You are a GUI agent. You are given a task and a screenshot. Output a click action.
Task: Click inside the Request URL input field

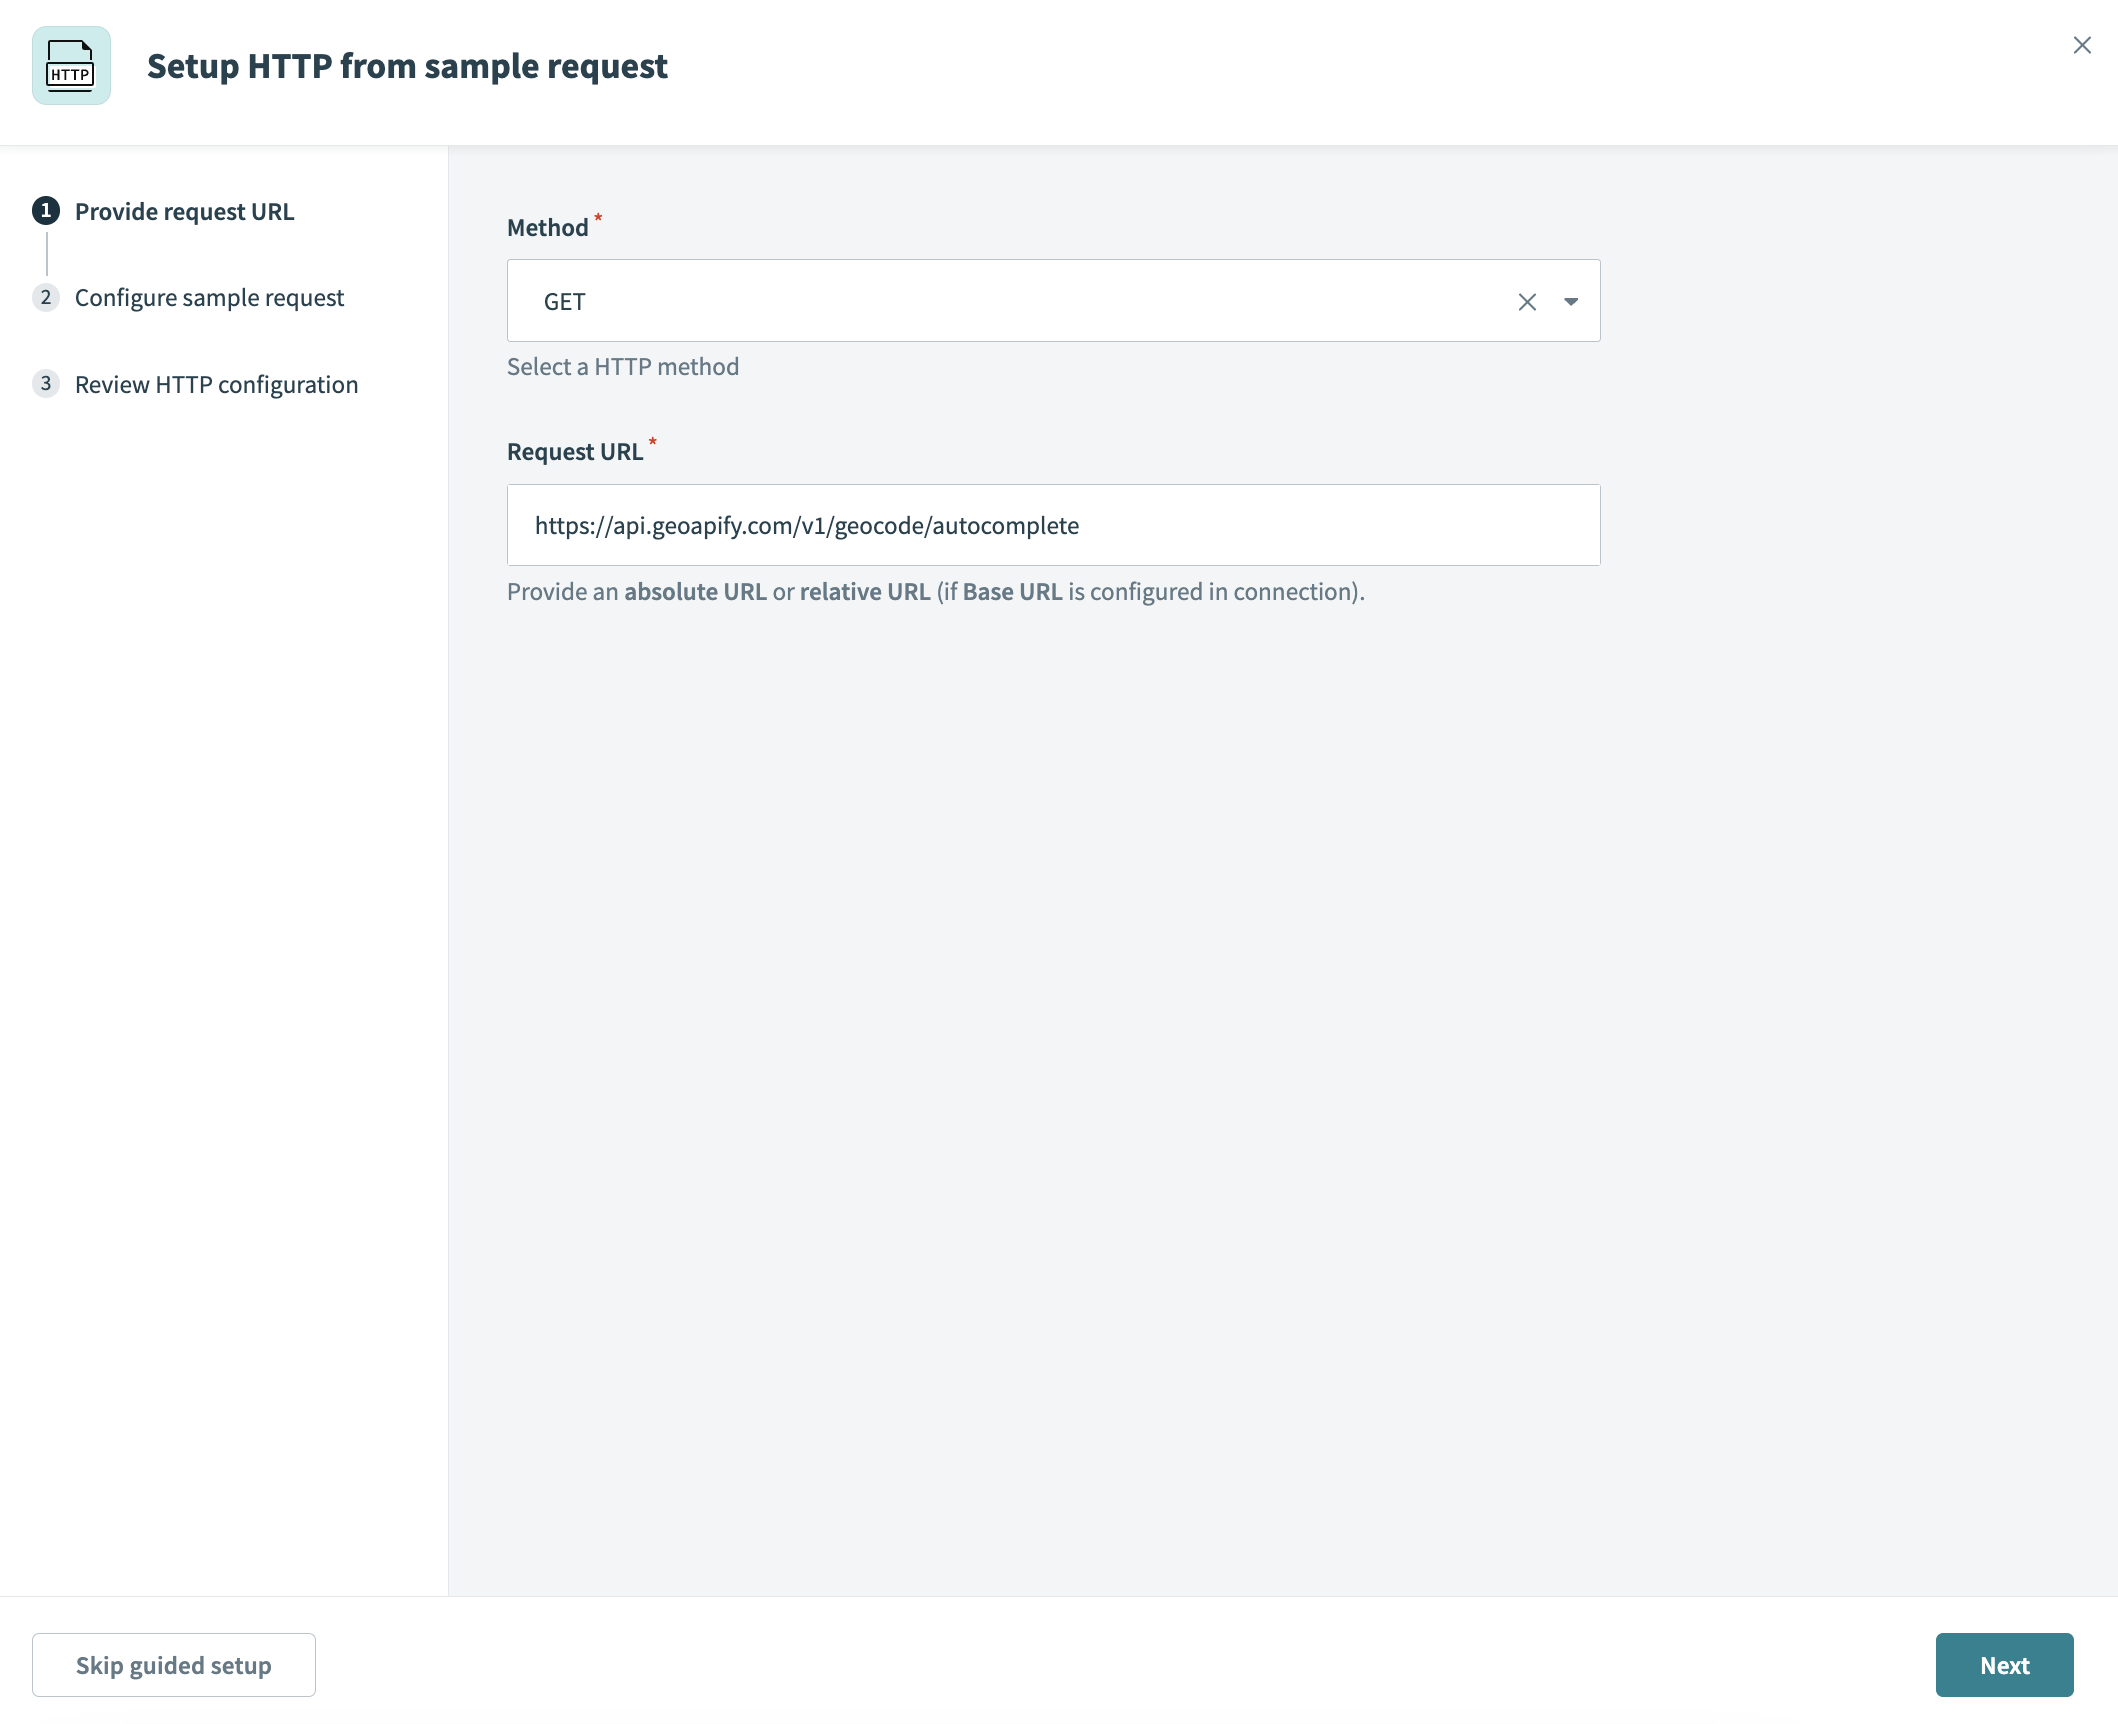(1052, 524)
